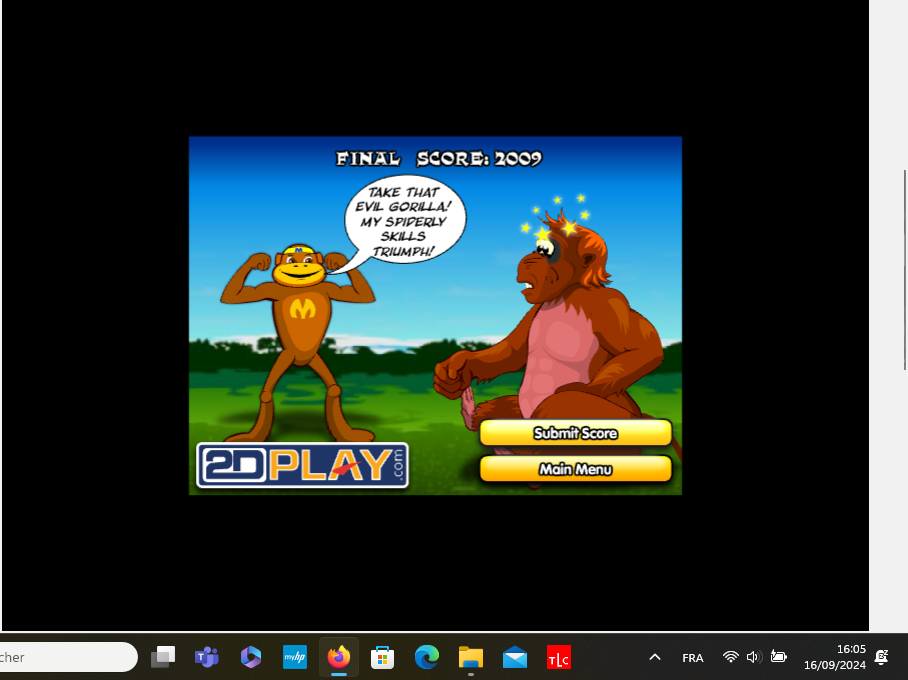Open the myHP app
The image size is (908, 680).
295,657
